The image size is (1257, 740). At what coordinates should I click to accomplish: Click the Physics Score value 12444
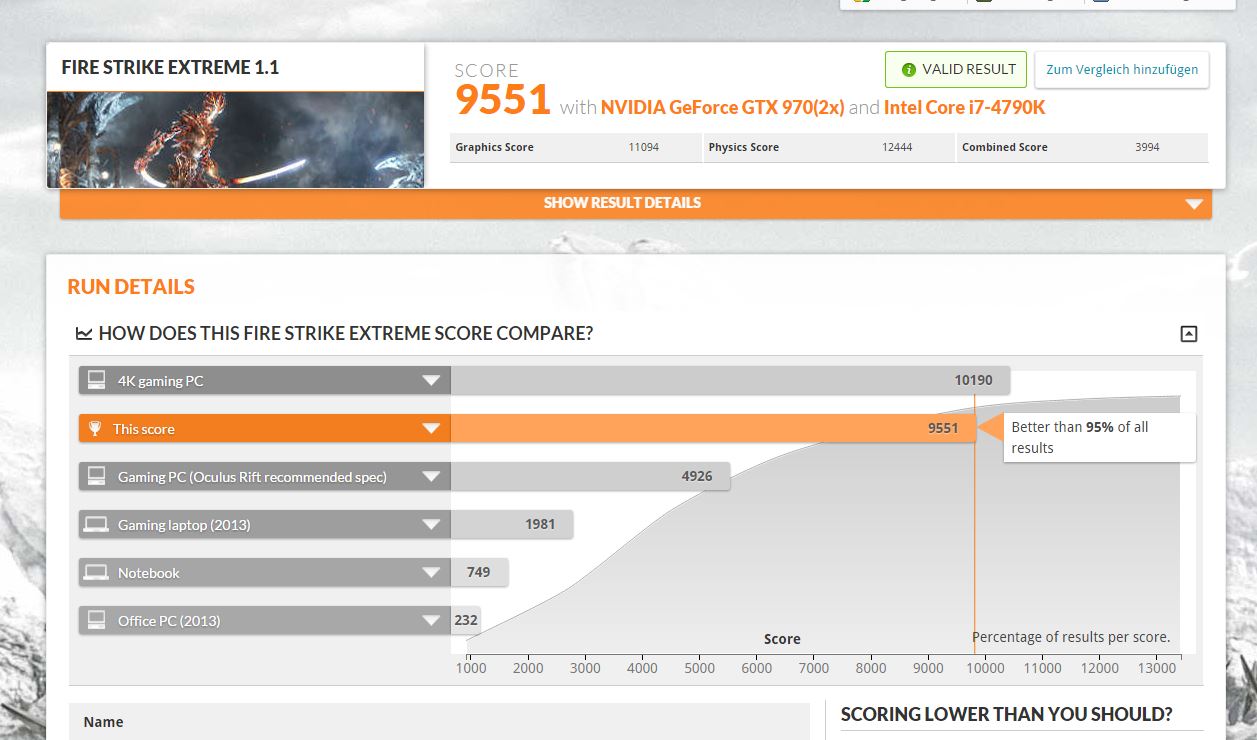(897, 147)
